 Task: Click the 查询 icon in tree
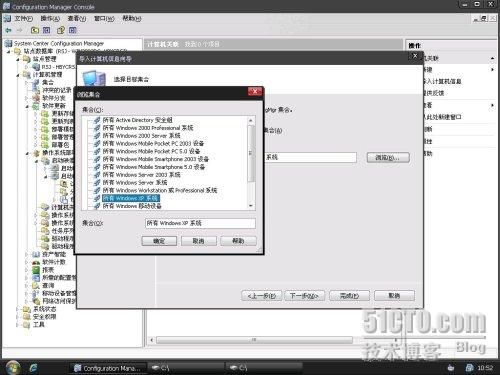click(36, 286)
